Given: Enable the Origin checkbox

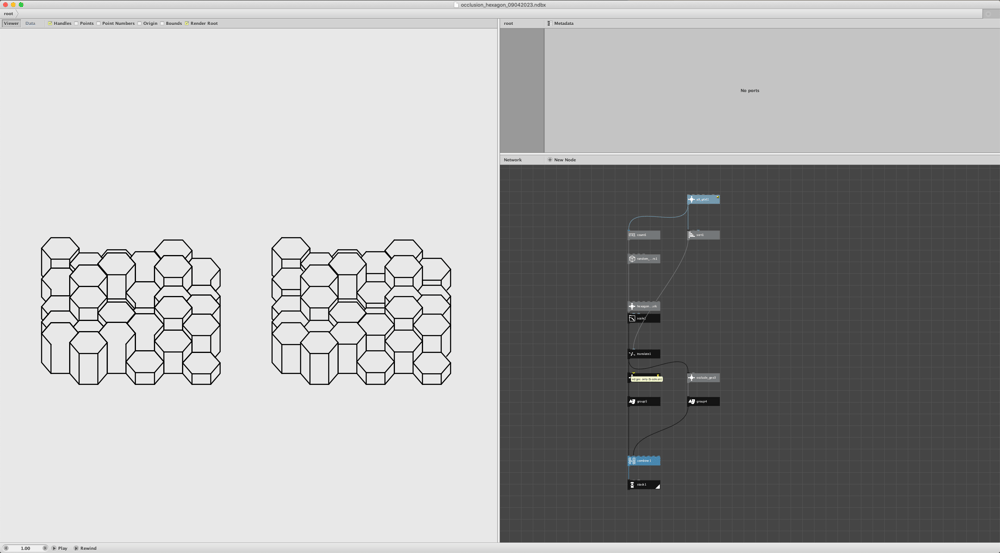Looking at the screenshot, I should coord(140,24).
